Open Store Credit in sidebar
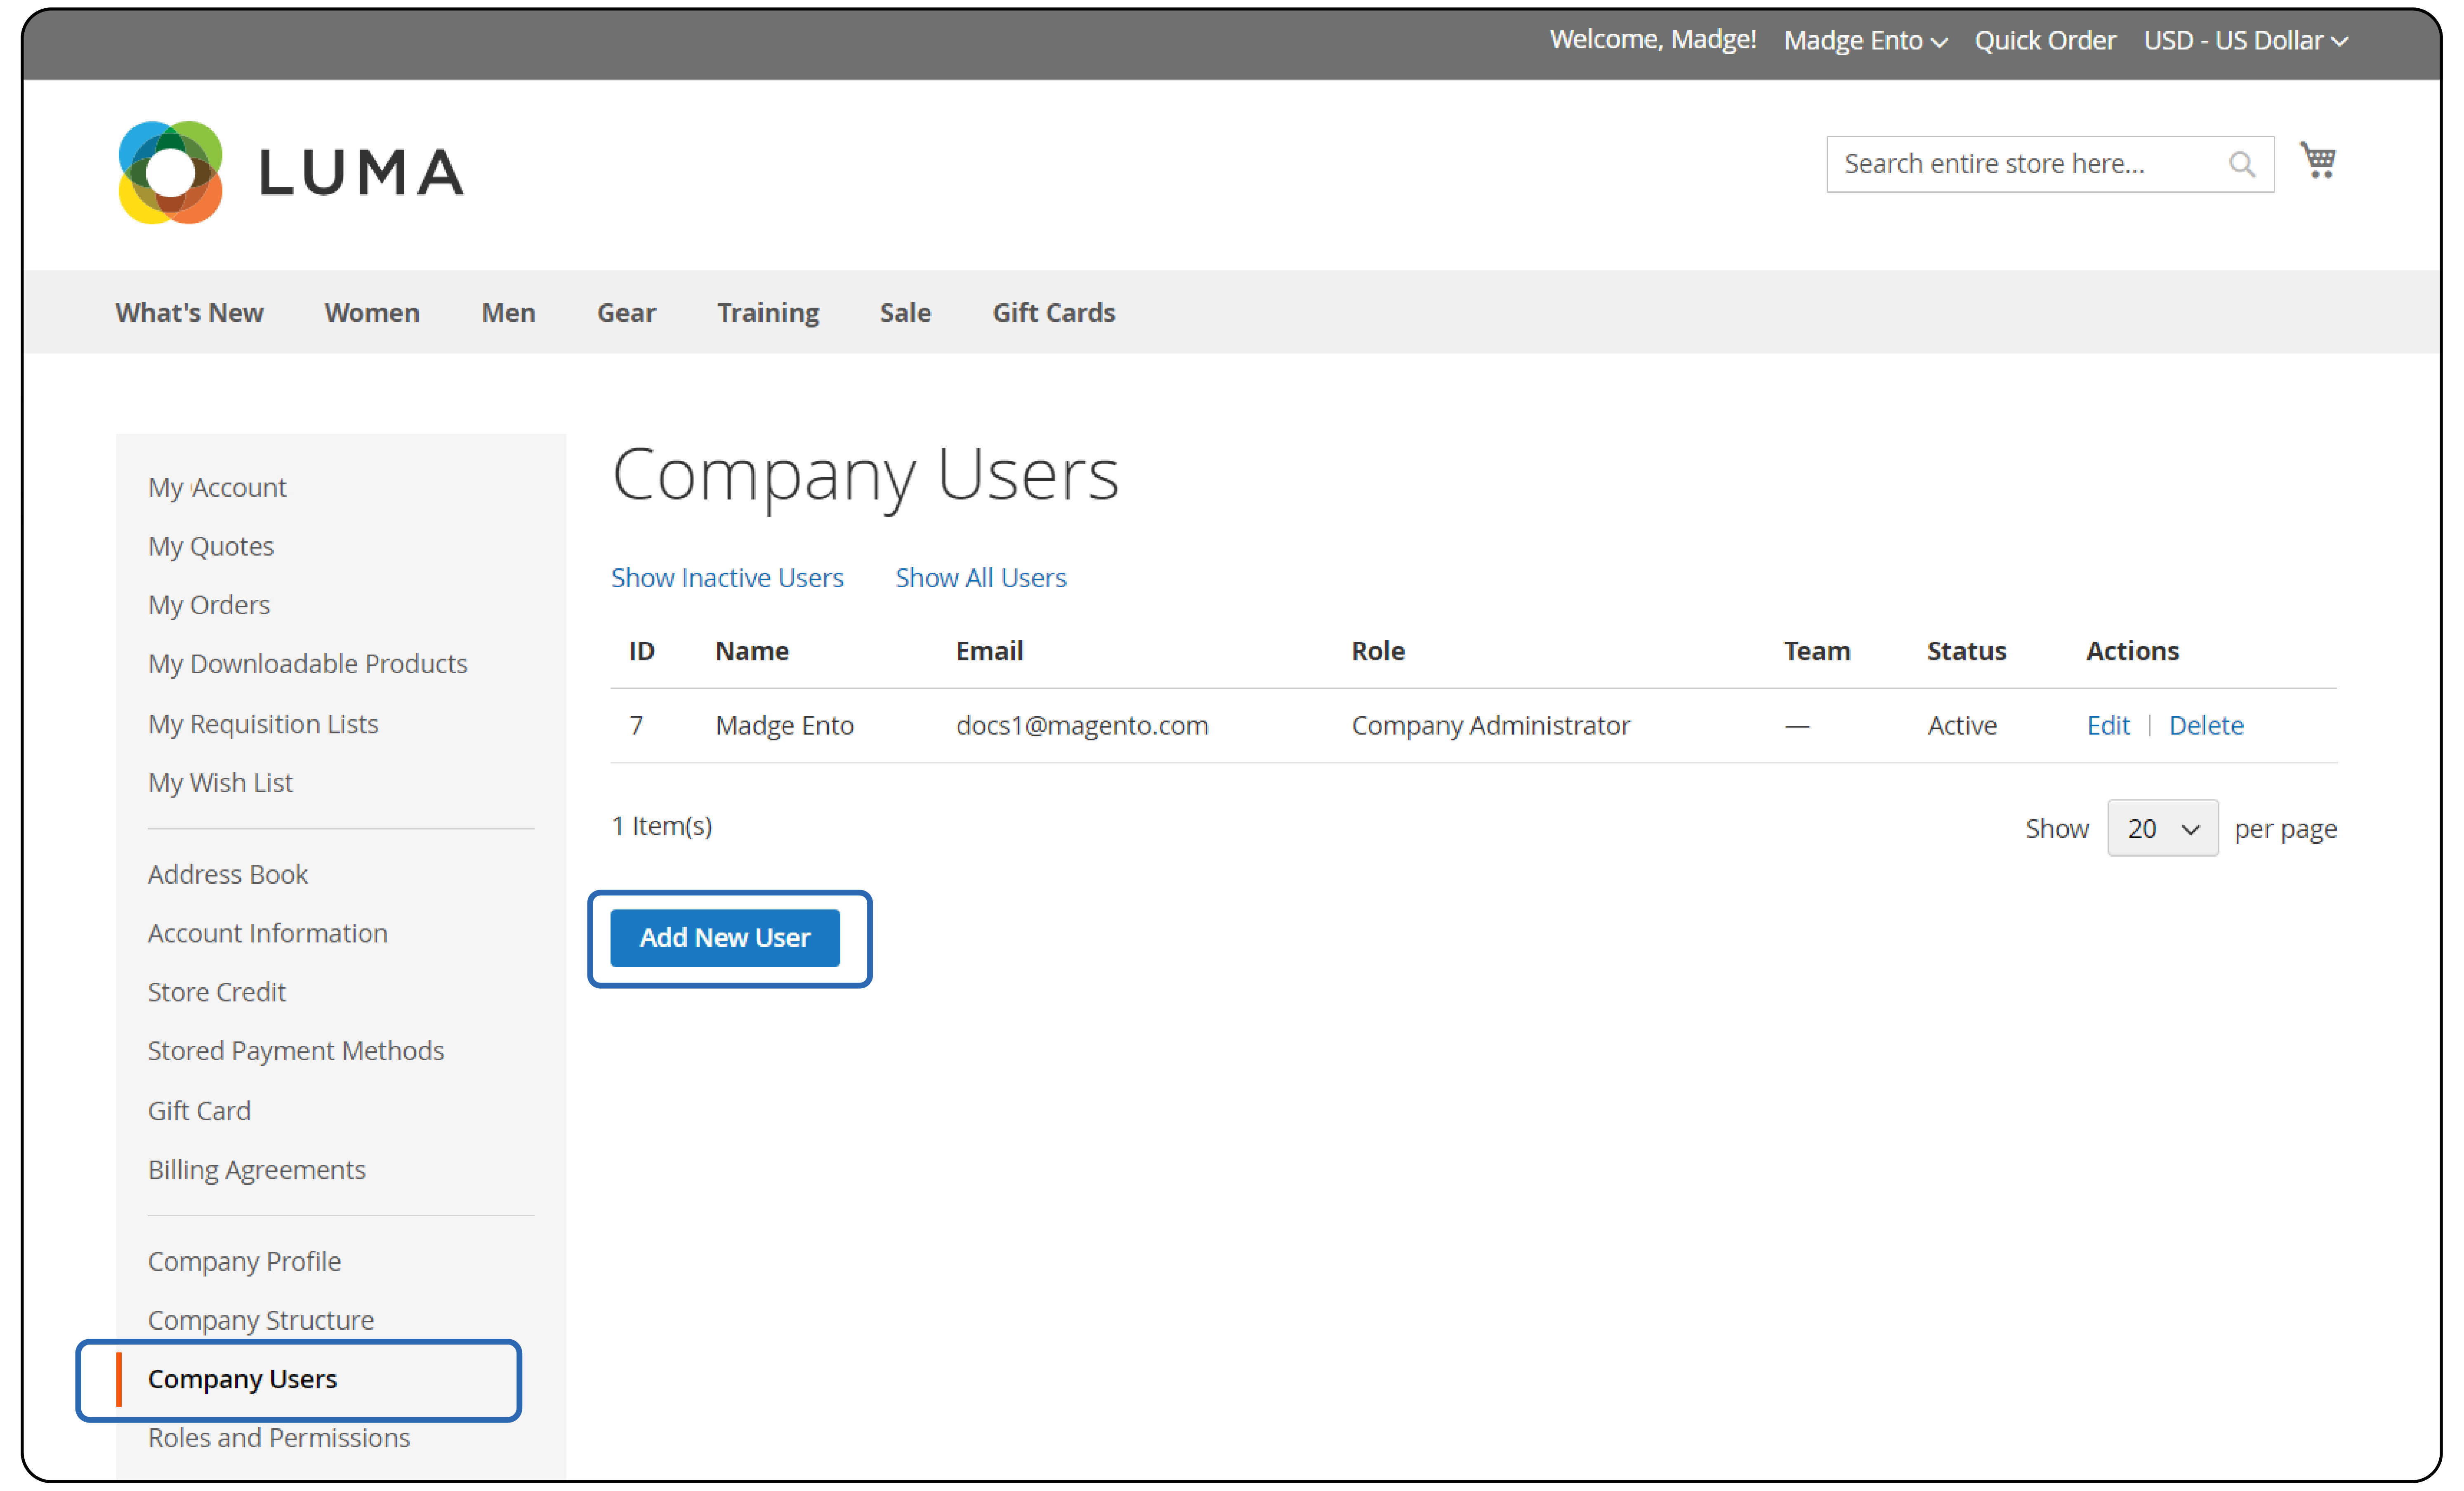Viewport: 2464px width, 1491px height. click(x=217, y=992)
